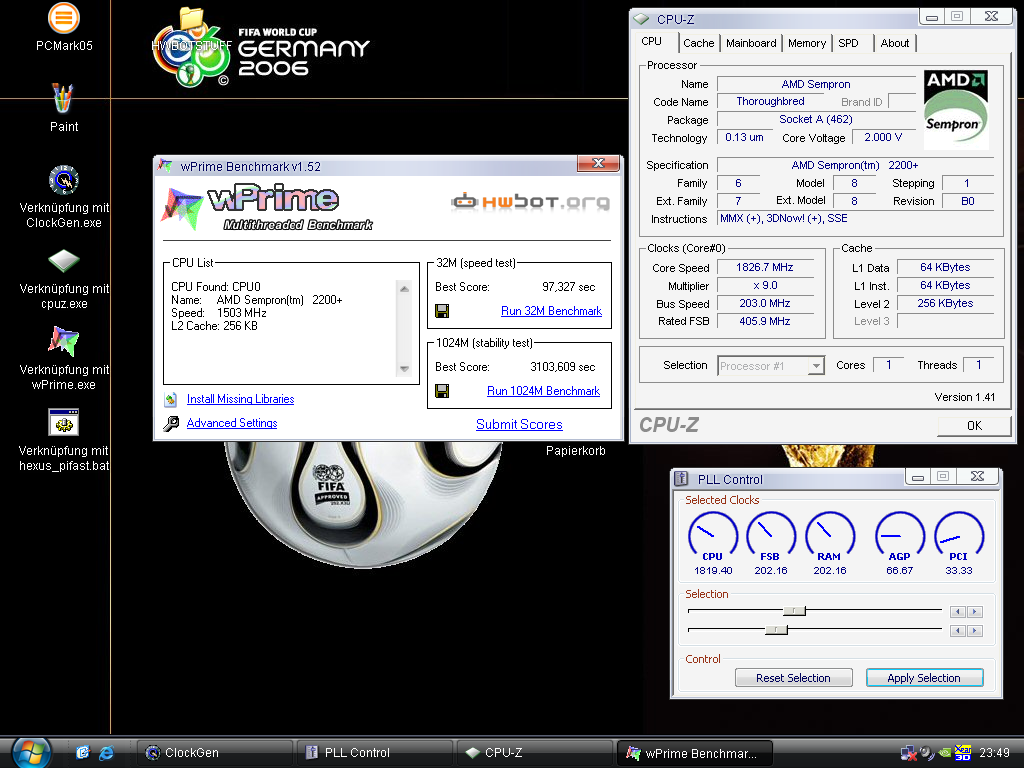Click the Papierkorb recycle bin label

(x=575, y=451)
